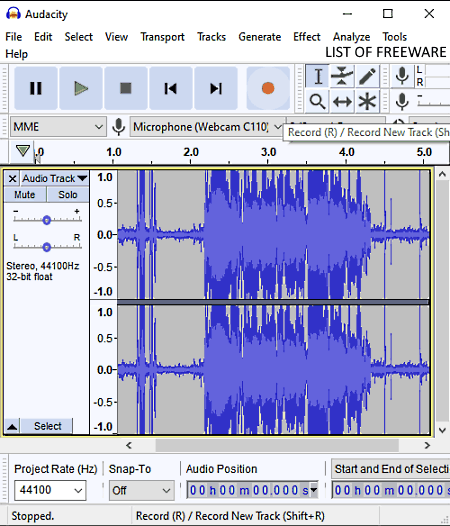Screen dimensions: 450x526
Task: Click the horizontal scrollbar thumb
Action: point(277,445)
